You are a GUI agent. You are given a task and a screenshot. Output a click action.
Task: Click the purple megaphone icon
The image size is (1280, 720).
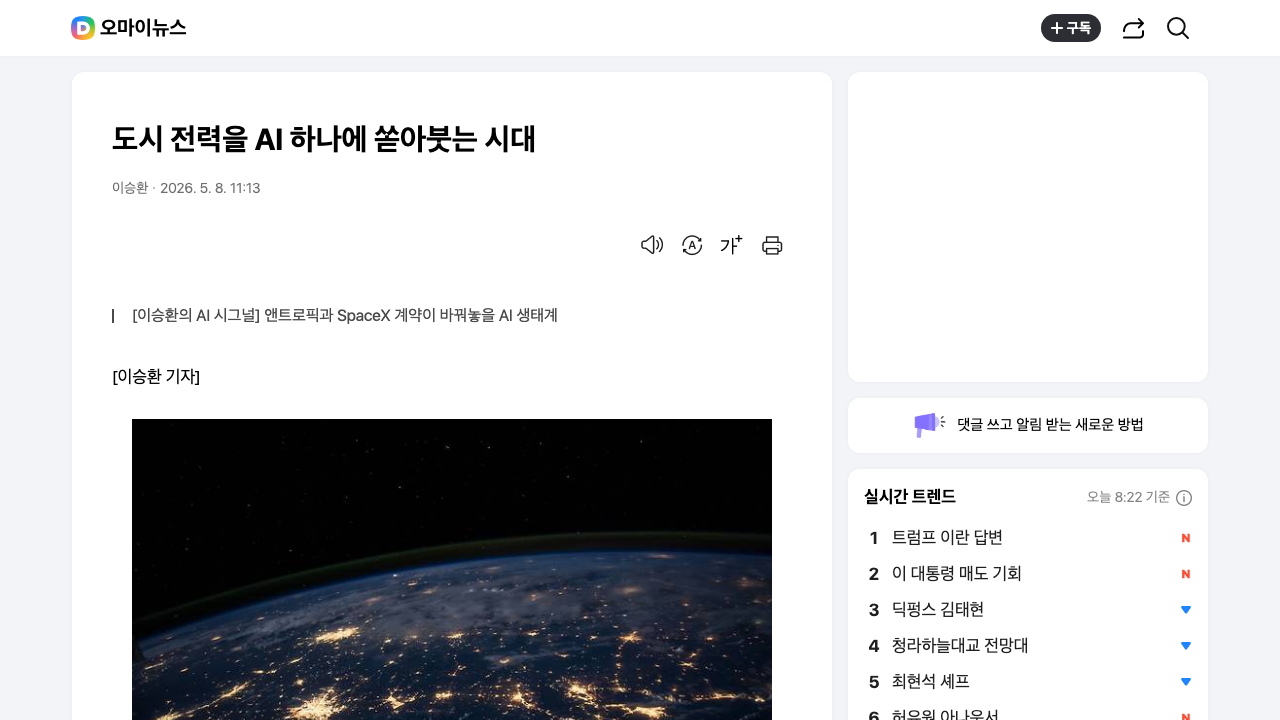[929, 424]
